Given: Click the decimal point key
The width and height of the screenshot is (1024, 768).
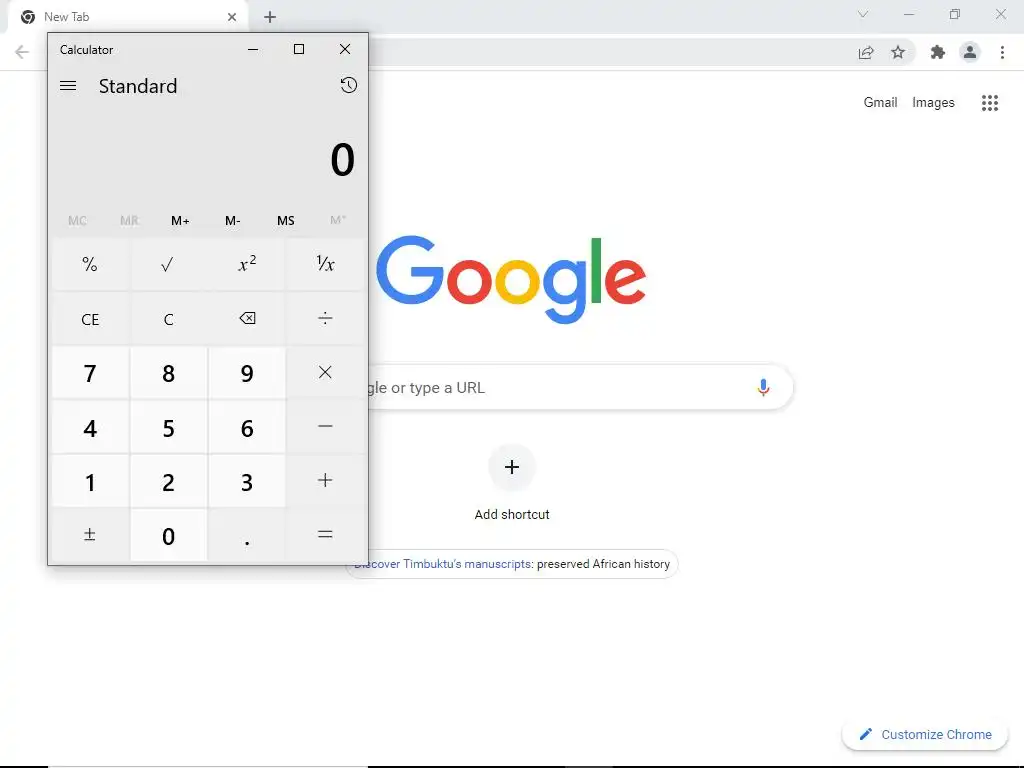Looking at the screenshot, I should (x=247, y=536).
